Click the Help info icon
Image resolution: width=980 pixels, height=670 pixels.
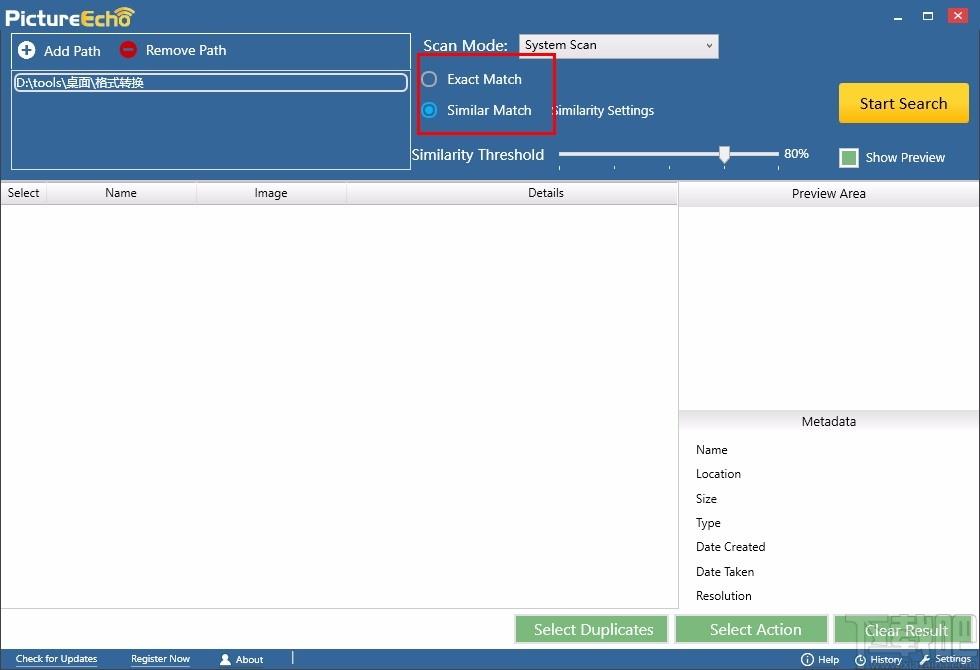[808, 659]
